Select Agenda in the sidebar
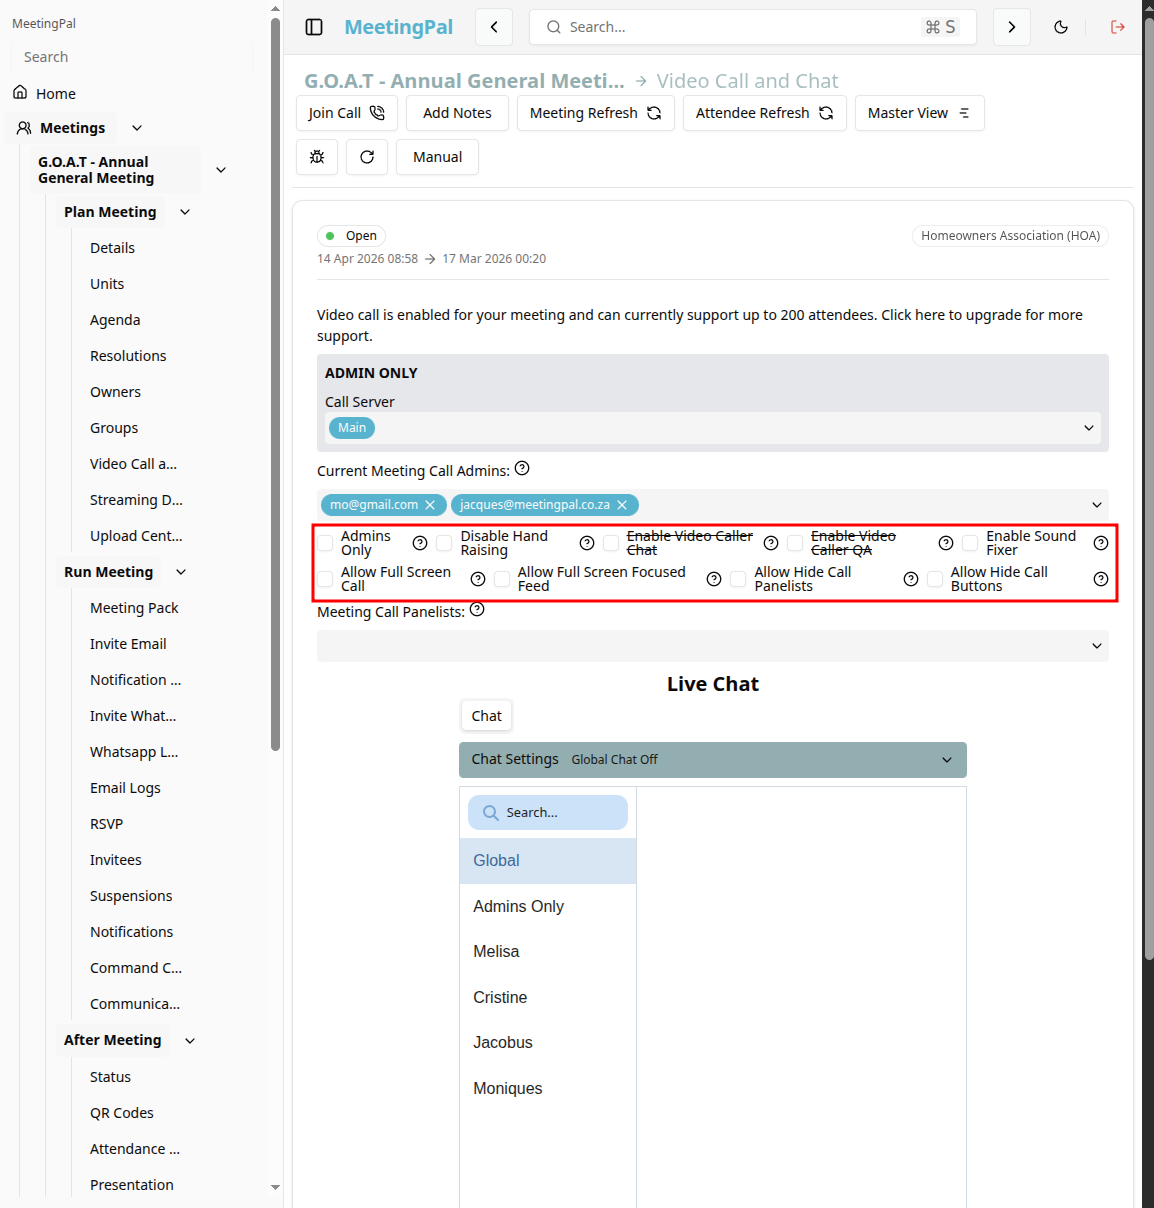 tap(115, 320)
